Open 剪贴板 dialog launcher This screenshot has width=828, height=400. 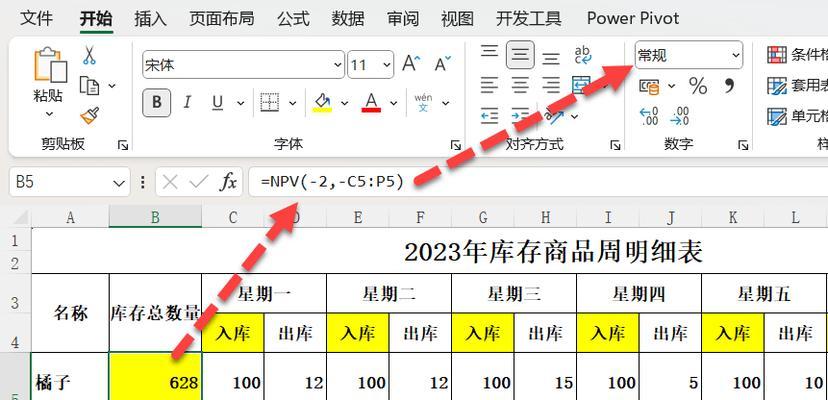pos(123,145)
